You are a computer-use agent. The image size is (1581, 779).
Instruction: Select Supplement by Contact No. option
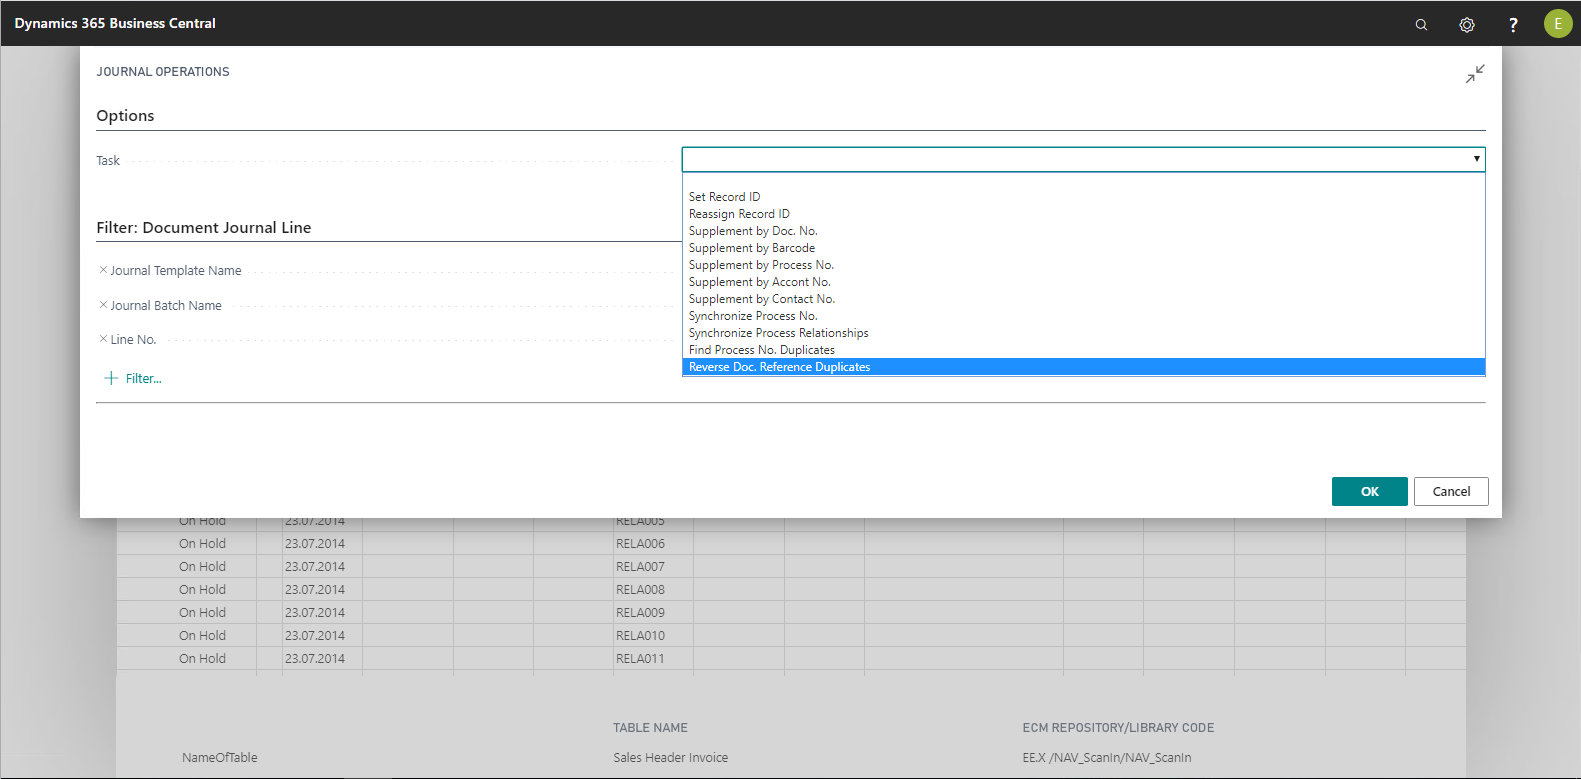click(x=761, y=299)
